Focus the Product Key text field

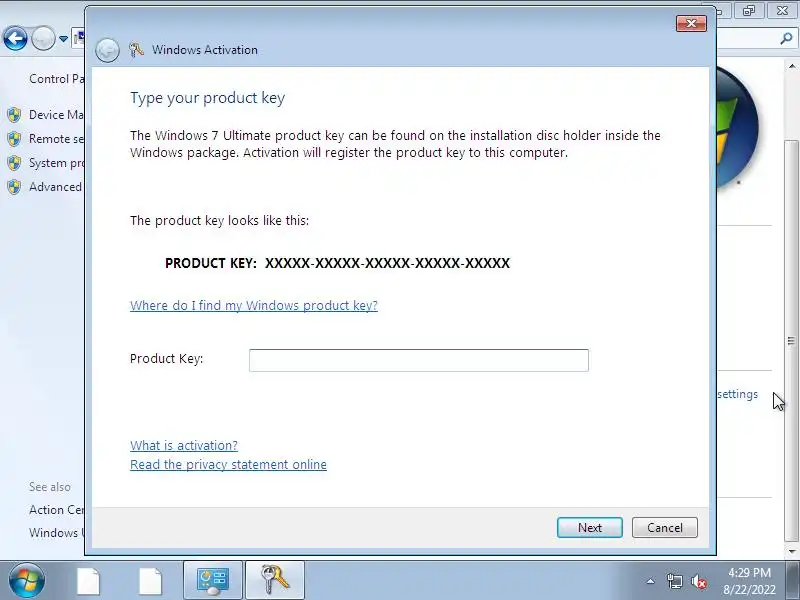click(x=418, y=360)
